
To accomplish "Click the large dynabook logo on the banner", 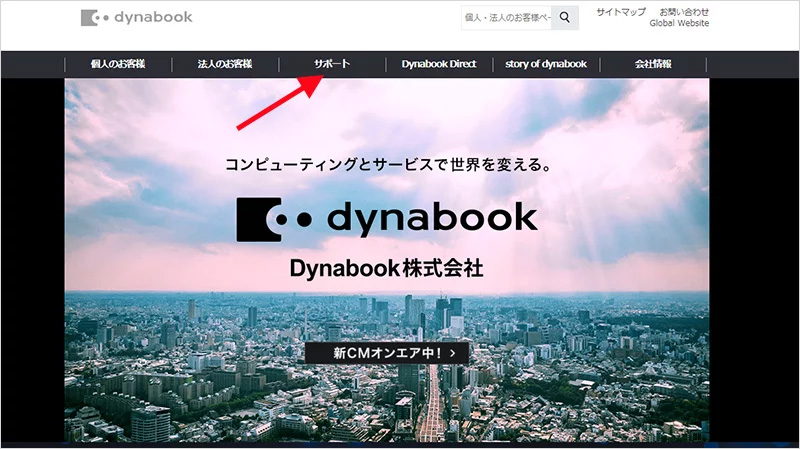I will point(386,218).
